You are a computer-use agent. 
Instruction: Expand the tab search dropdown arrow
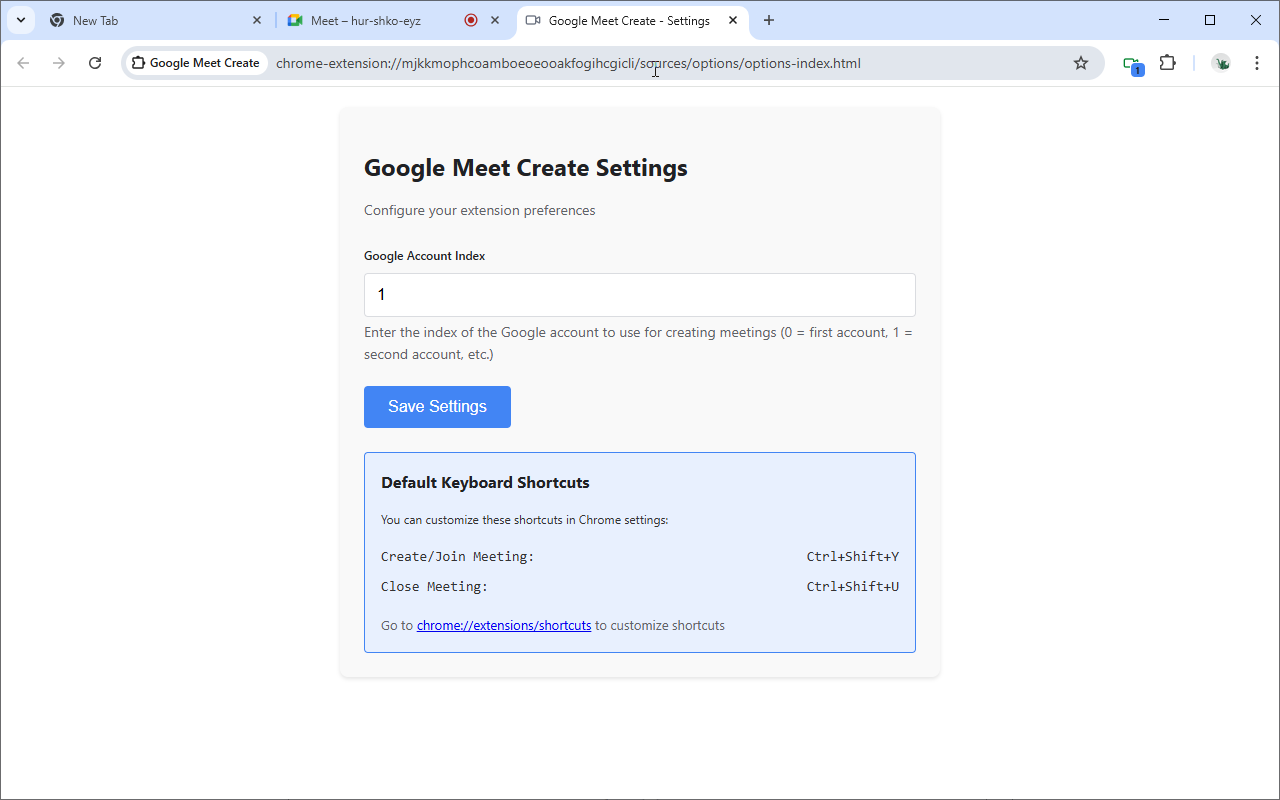20,20
